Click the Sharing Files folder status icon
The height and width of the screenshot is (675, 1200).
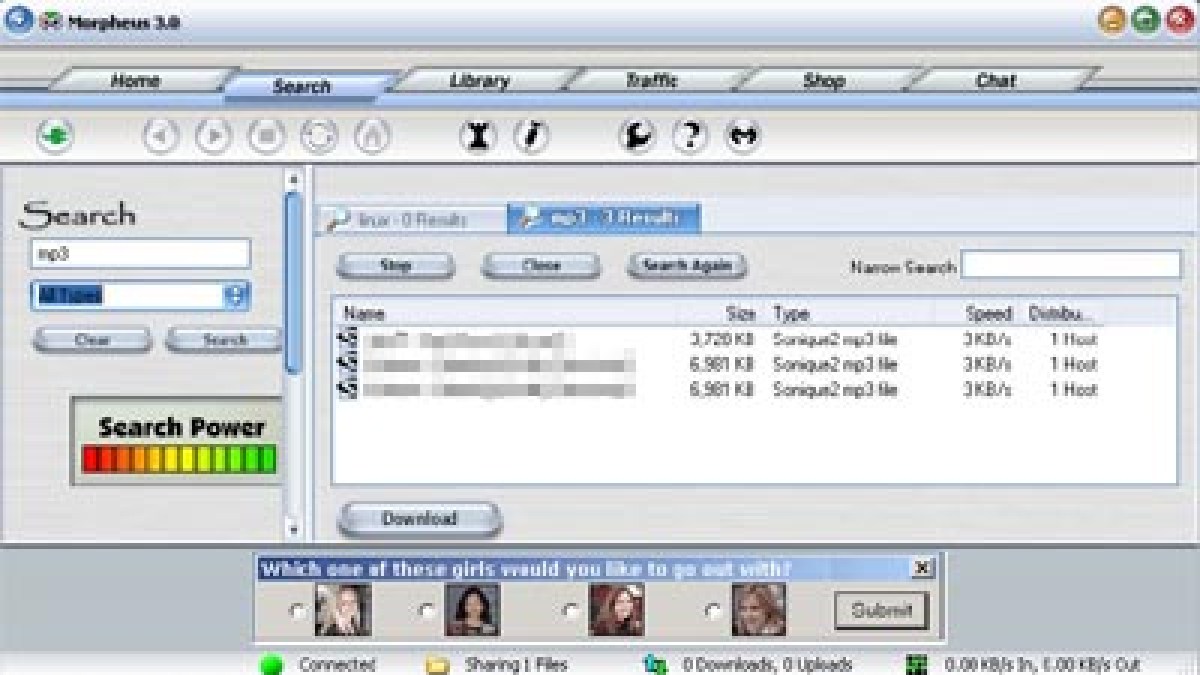pyautogui.click(x=437, y=664)
